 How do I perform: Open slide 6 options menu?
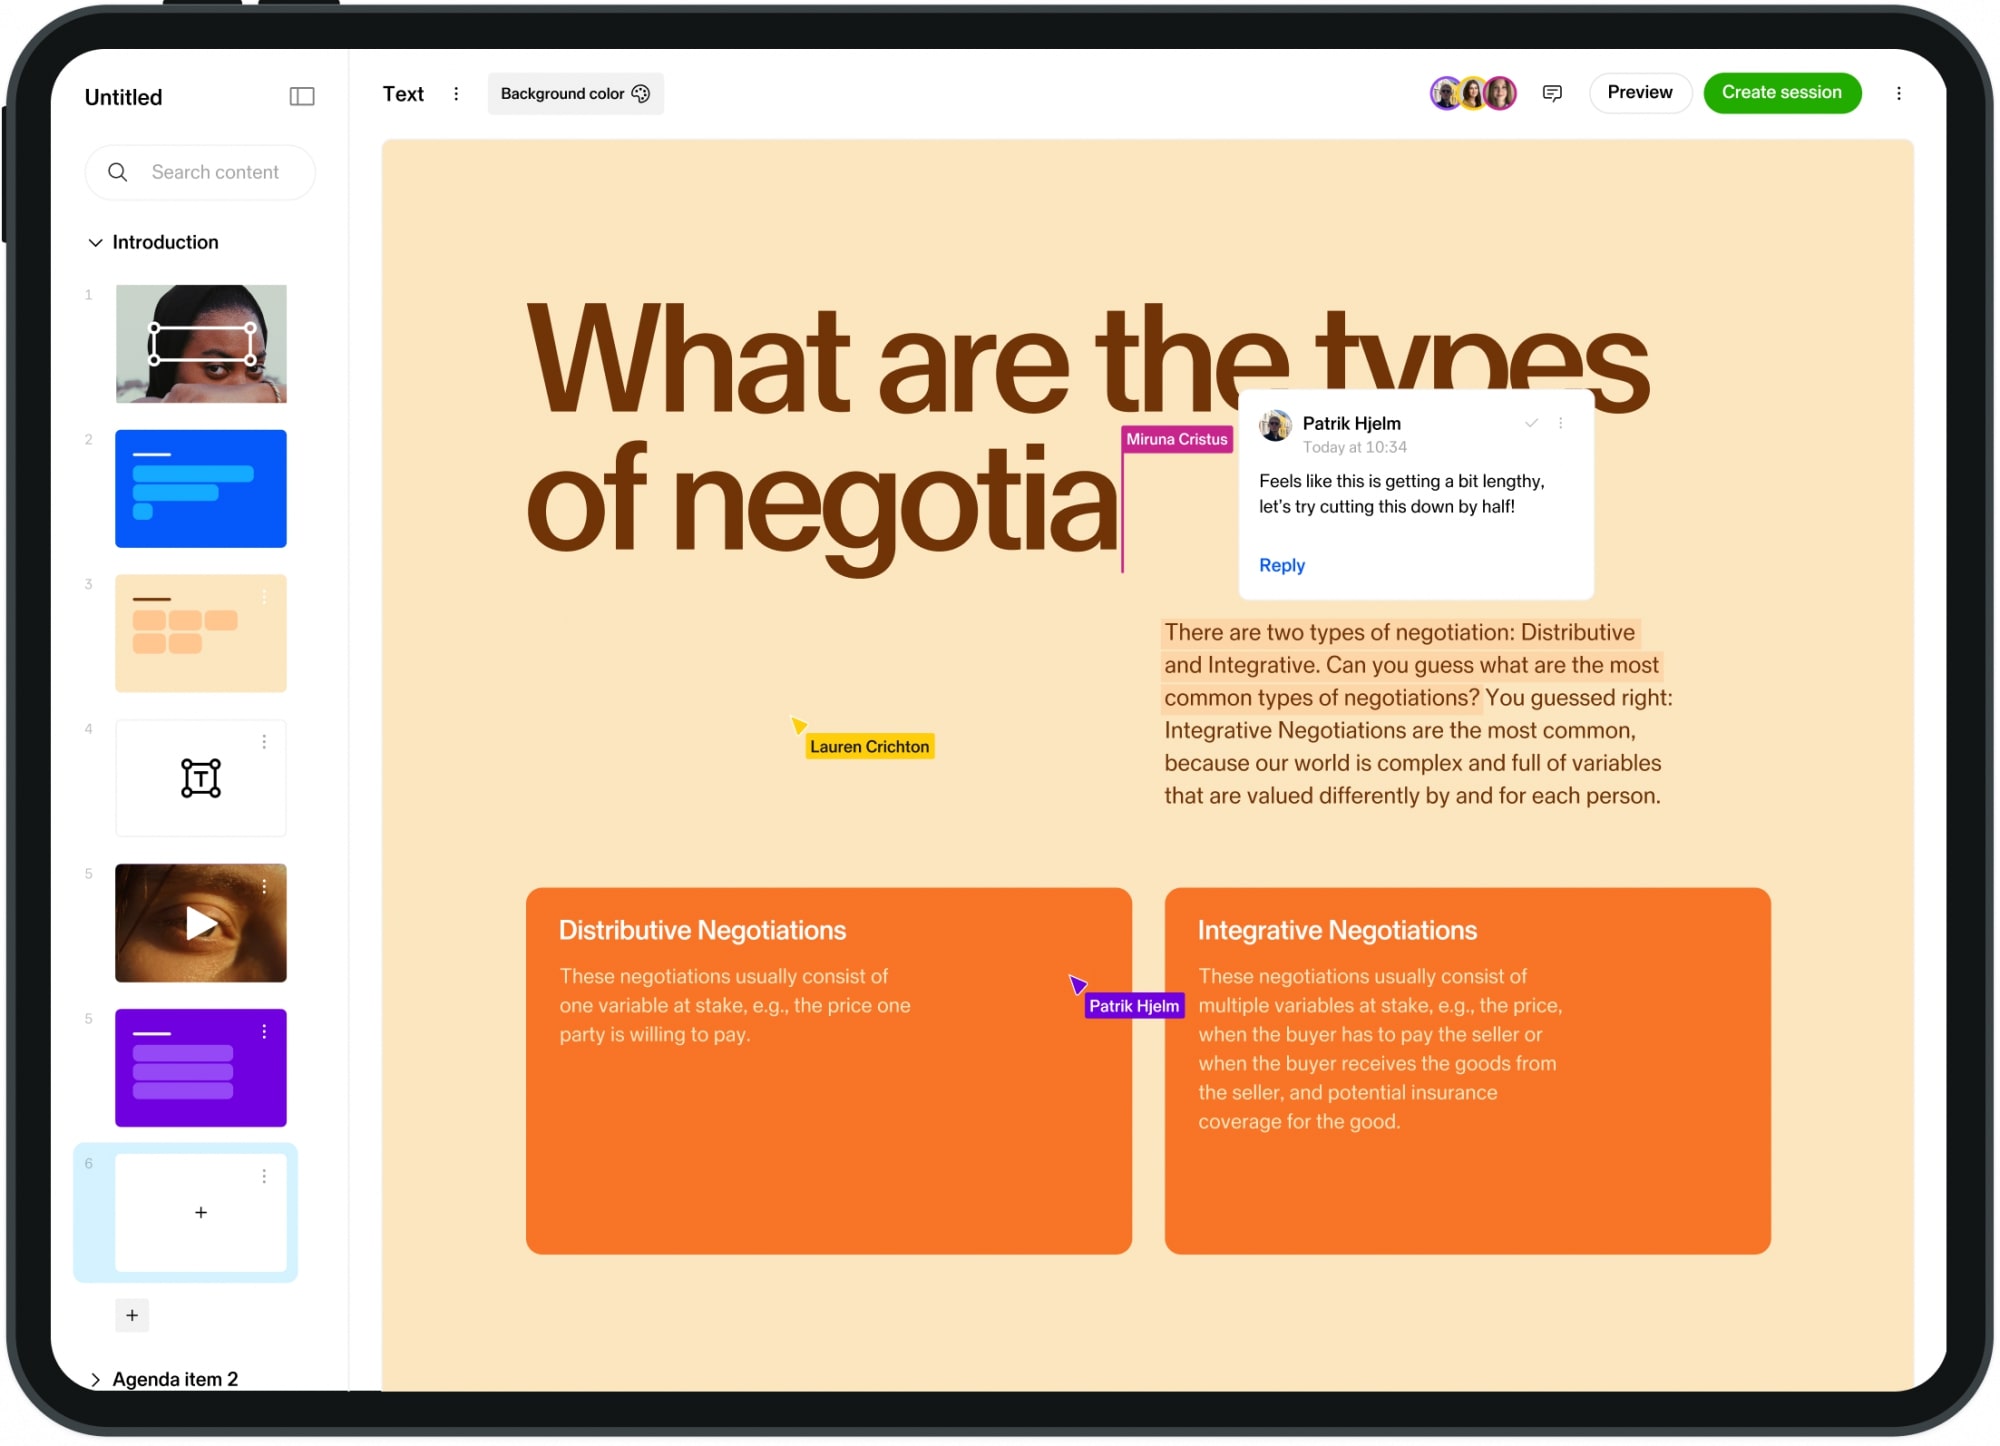[x=264, y=1177]
